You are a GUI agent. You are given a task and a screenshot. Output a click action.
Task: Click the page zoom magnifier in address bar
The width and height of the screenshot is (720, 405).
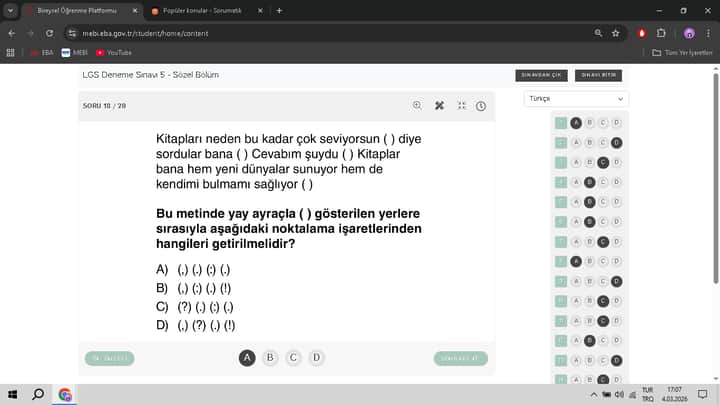(598, 33)
